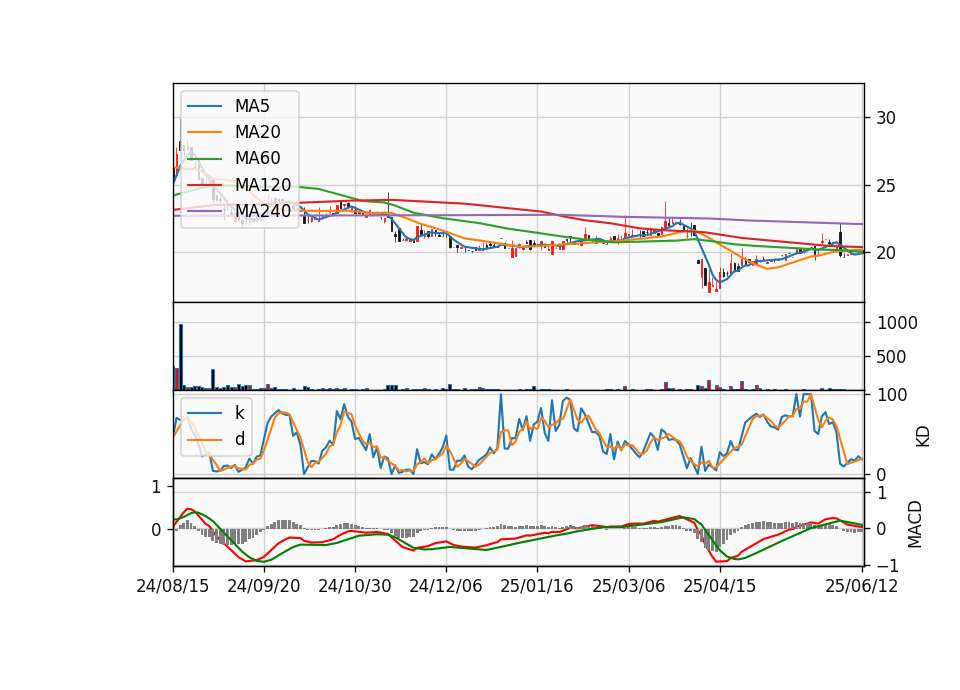Image resolution: width=960 pixels, height=690 pixels.
Task: Click the MA5 blue line legend sample
Action: [x=204, y=106]
